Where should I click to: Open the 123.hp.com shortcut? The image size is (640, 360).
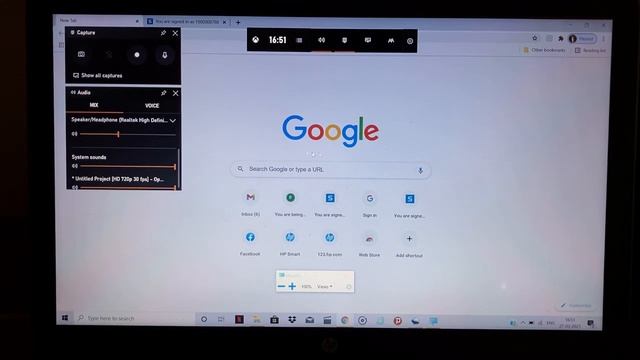coord(329,244)
